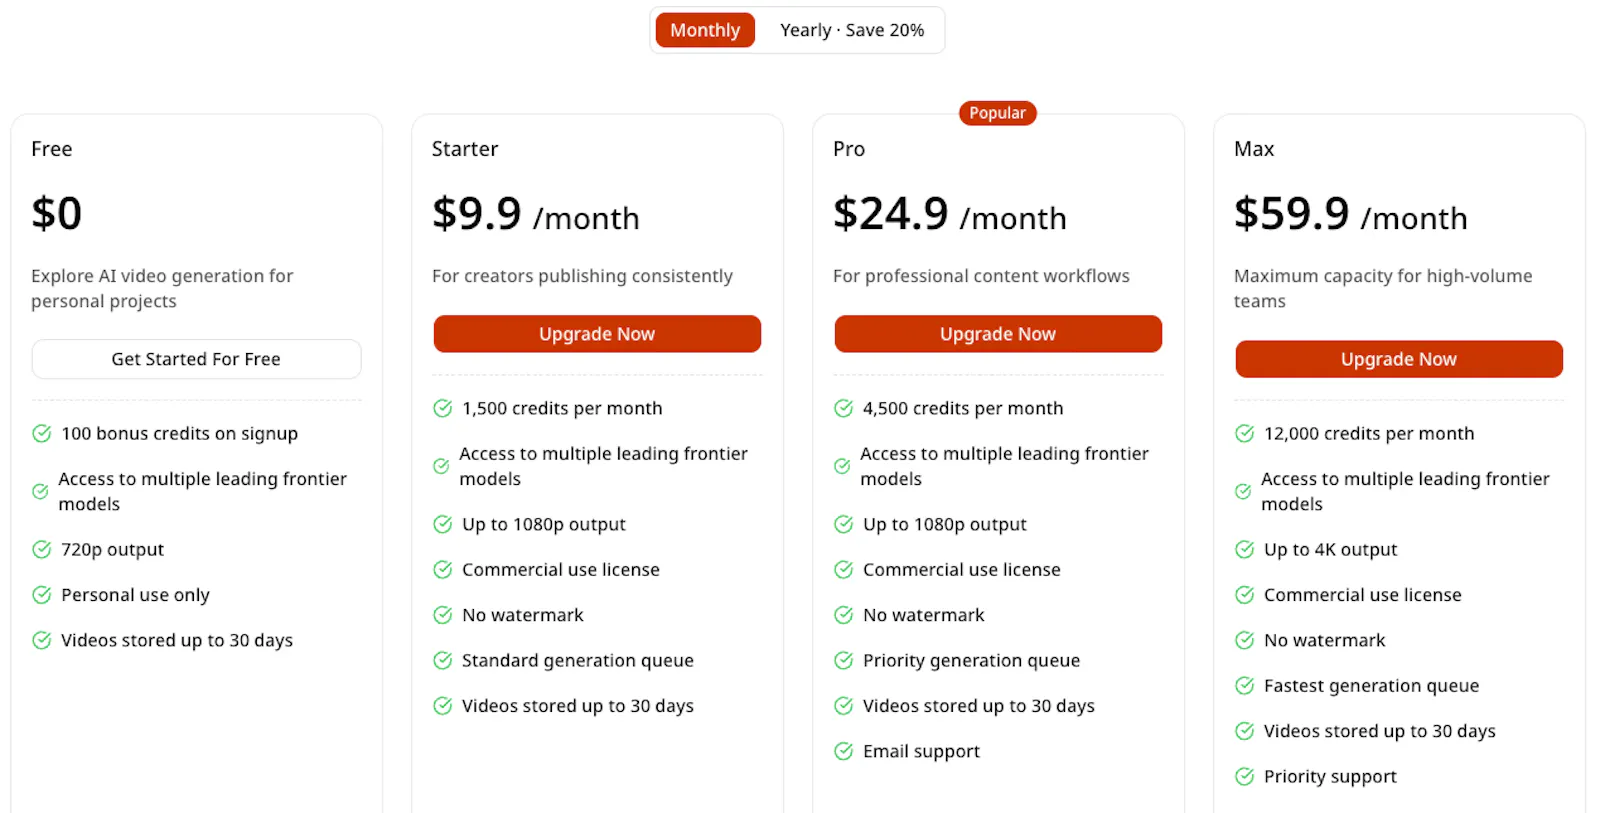Click the Popular badge on Pro
Screen dimensions: 1600x813
998,113
